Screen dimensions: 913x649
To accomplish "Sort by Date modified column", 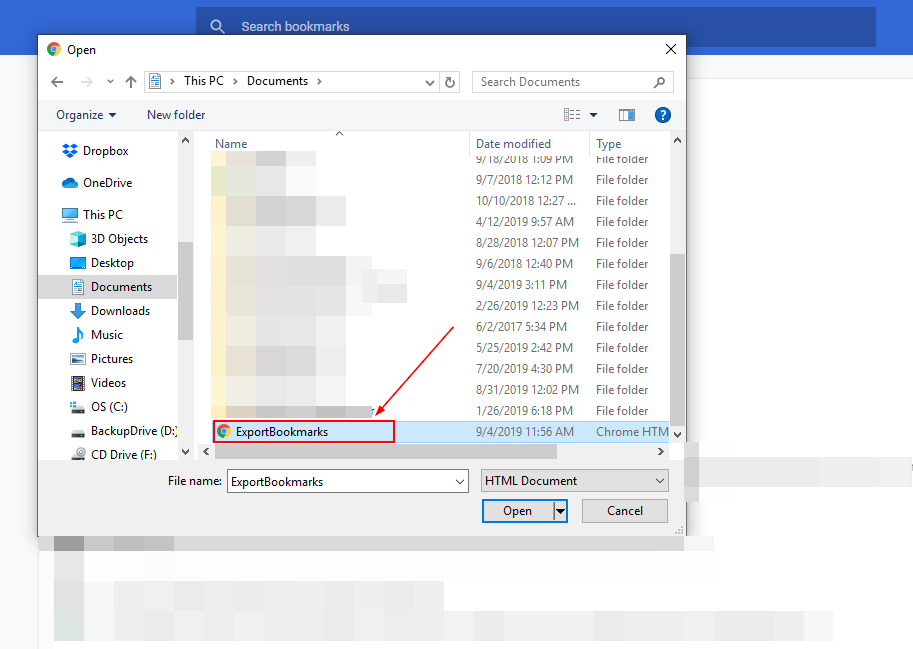I will (x=513, y=144).
